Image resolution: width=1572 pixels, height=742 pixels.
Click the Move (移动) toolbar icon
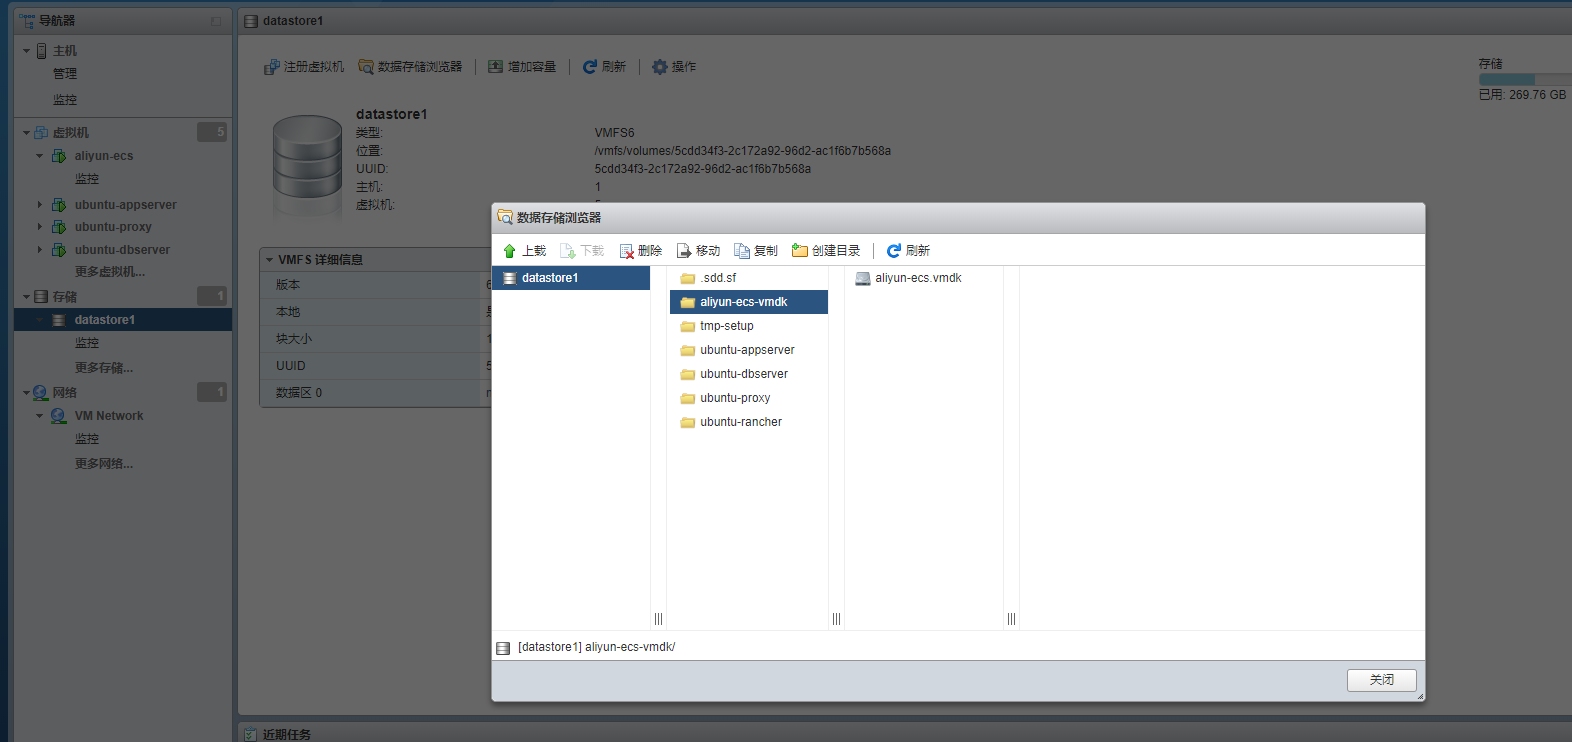(685, 251)
